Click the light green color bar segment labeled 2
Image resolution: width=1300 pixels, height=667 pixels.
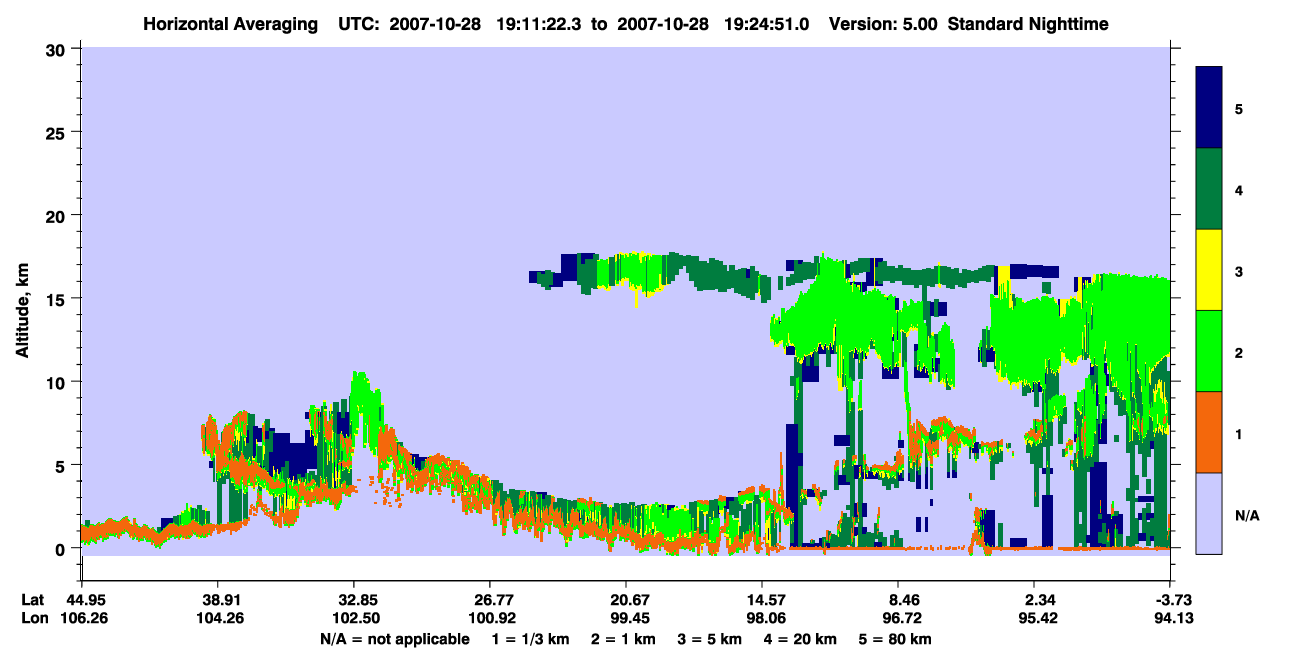click(1209, 351)
